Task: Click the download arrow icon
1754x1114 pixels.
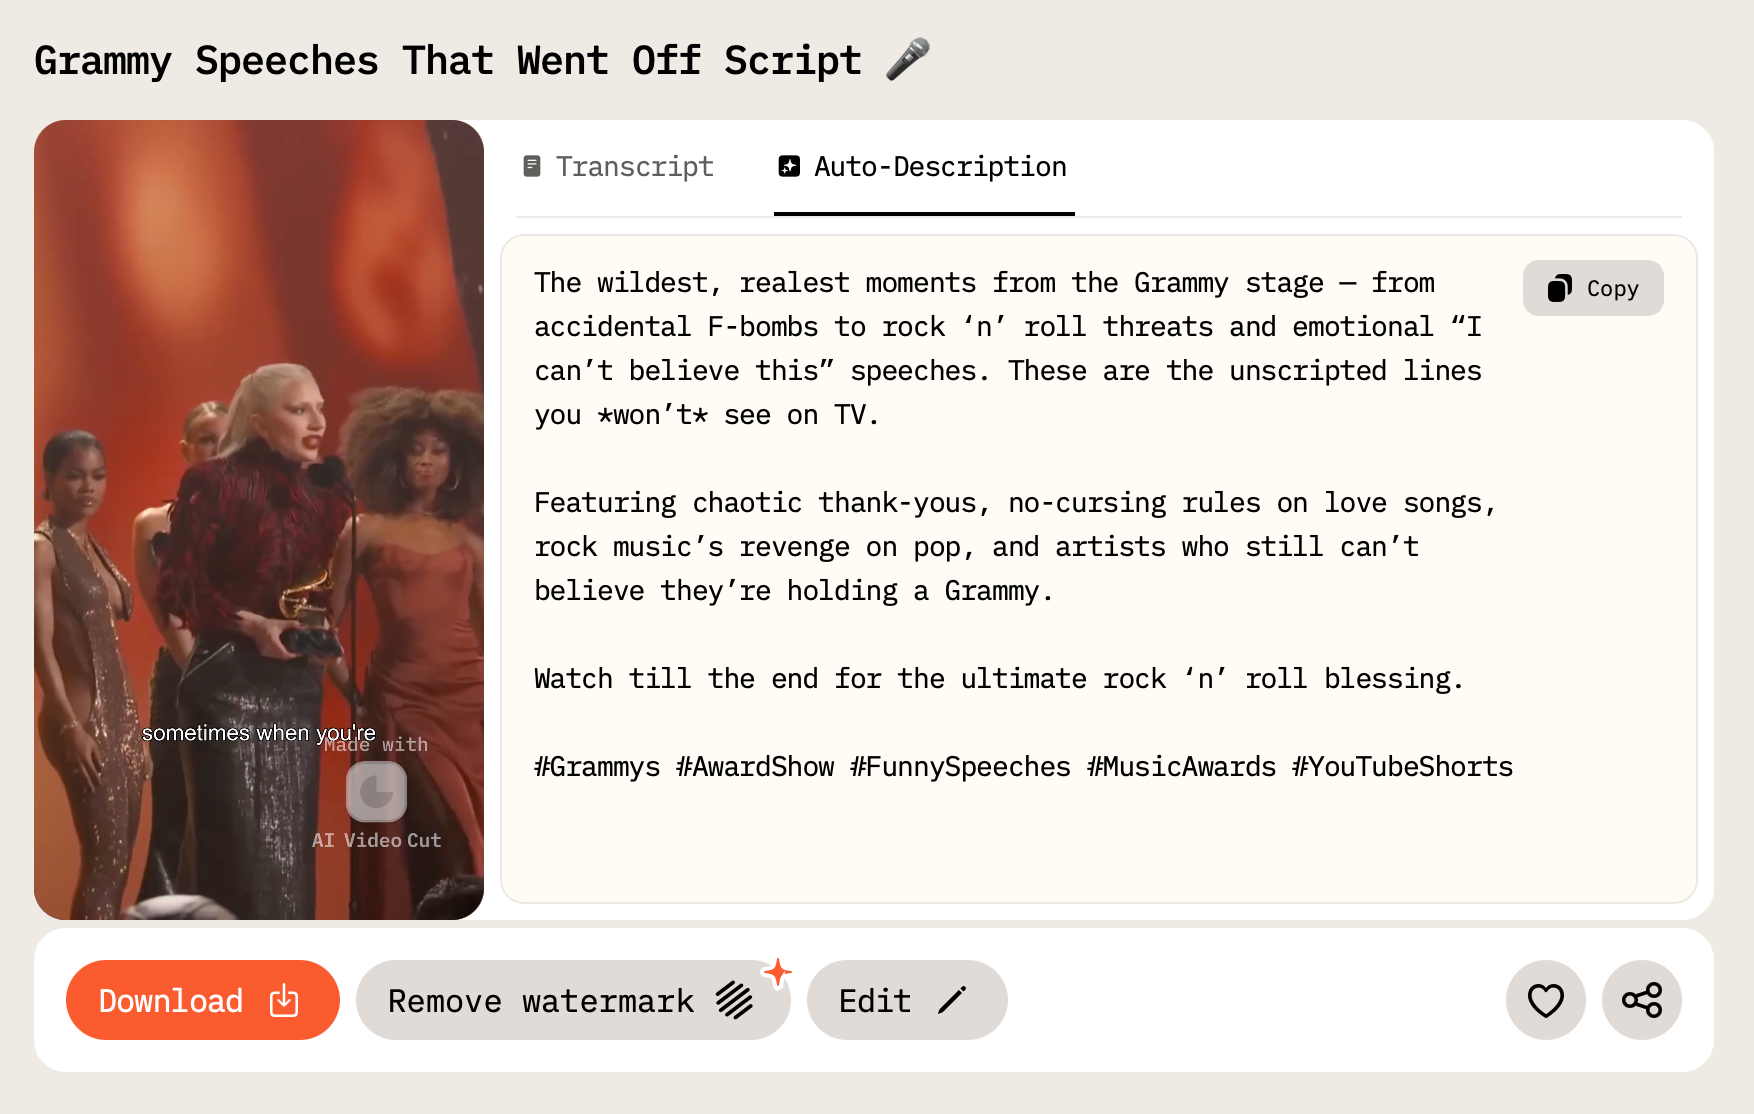Action: [x=284, y=1000]
